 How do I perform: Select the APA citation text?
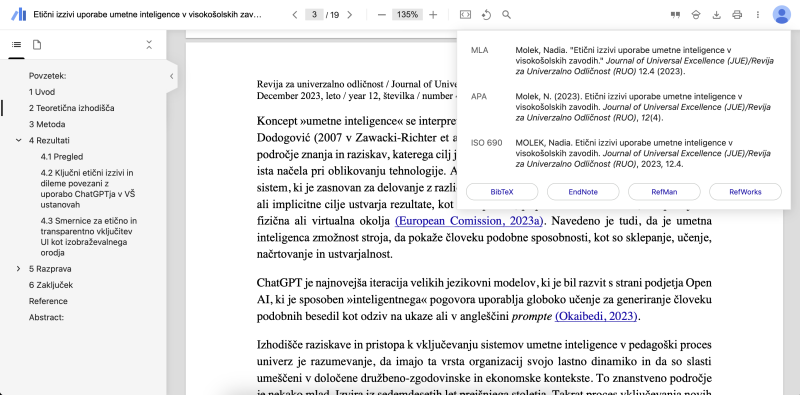click(643, 107)
